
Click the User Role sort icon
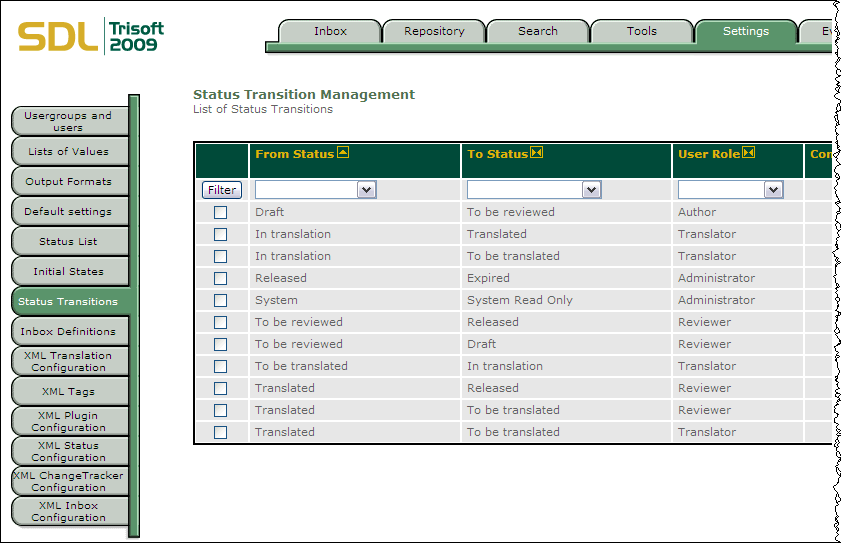pos(748,153)
